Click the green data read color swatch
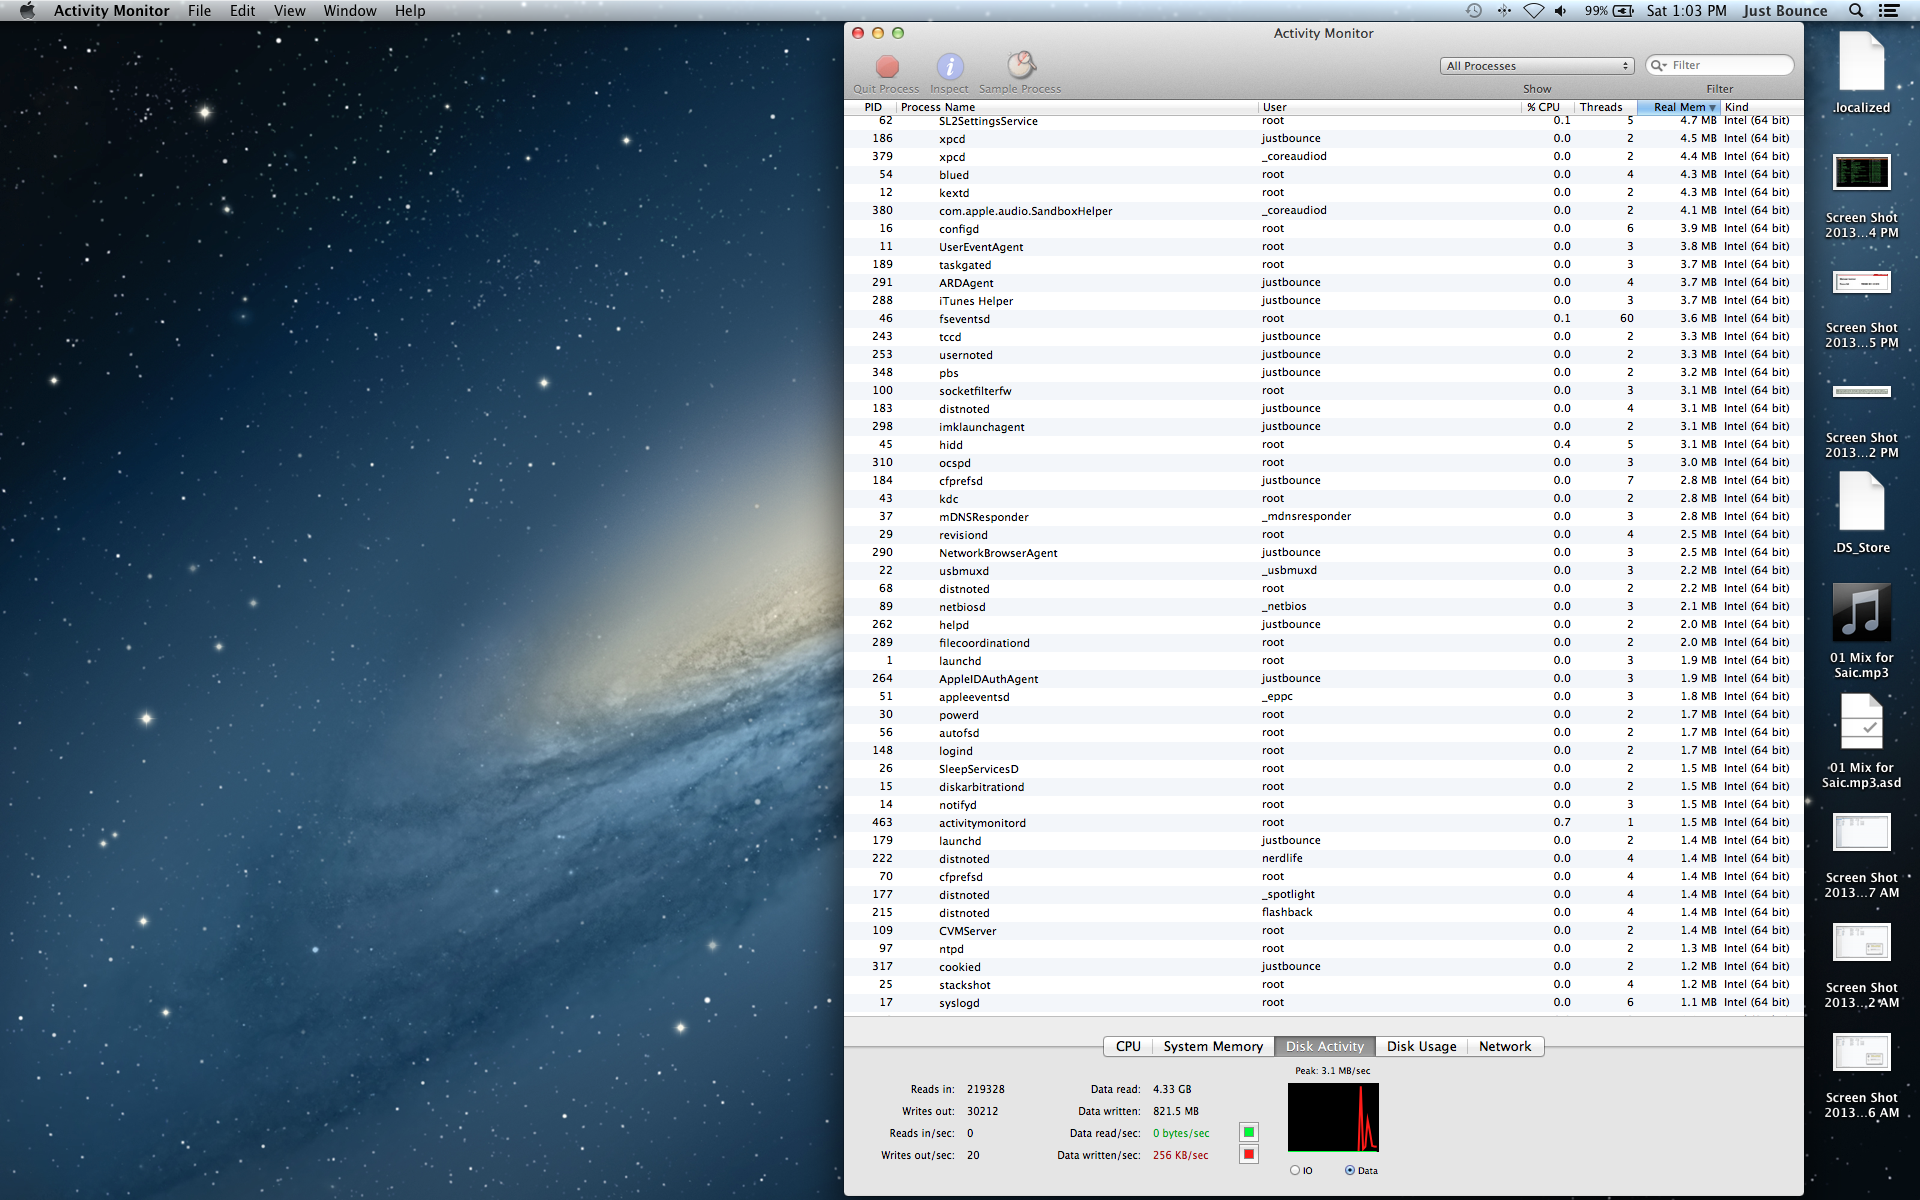 [1249, 1132]
